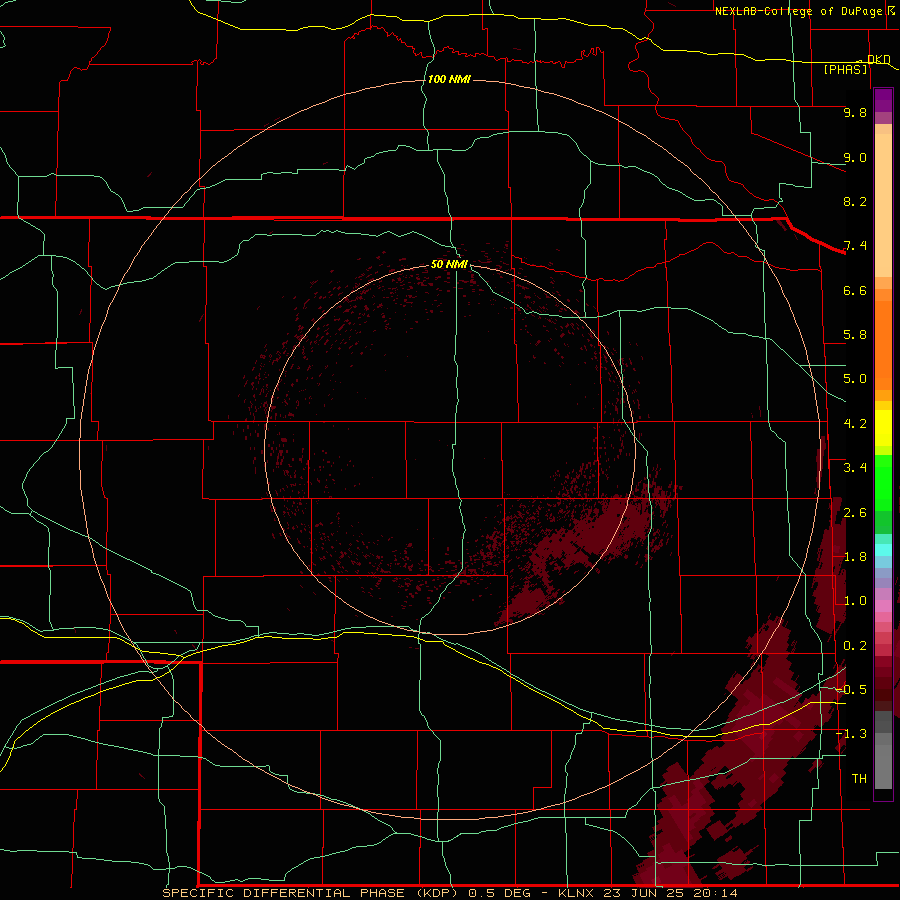
Task: Click the cyan segment of the color bar
Action: point(883,550)
